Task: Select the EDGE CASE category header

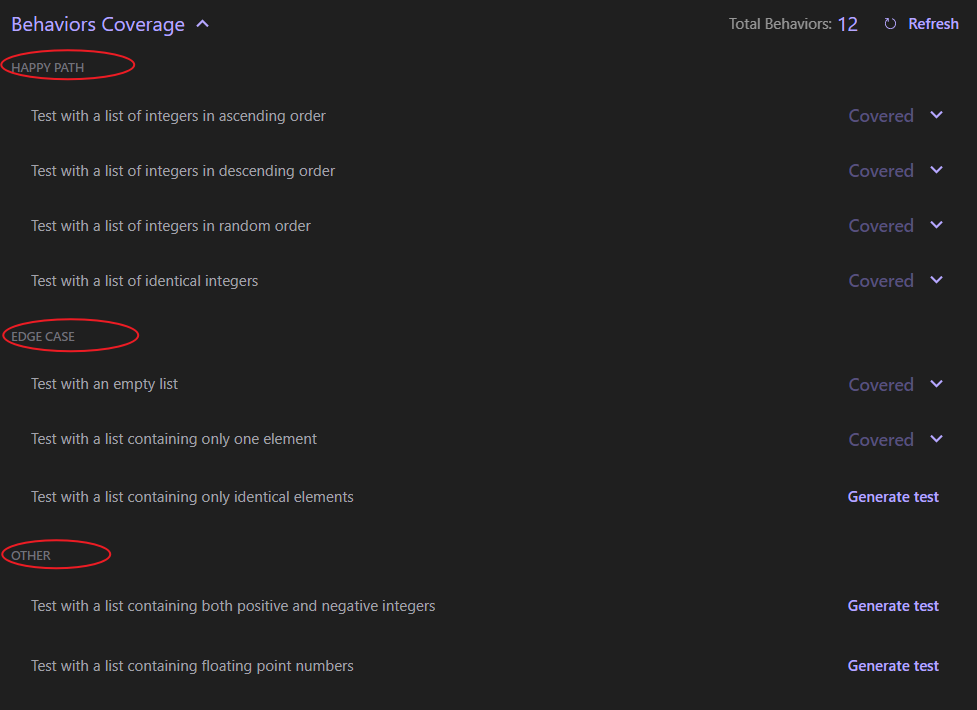Action: (x=43, y=337)
